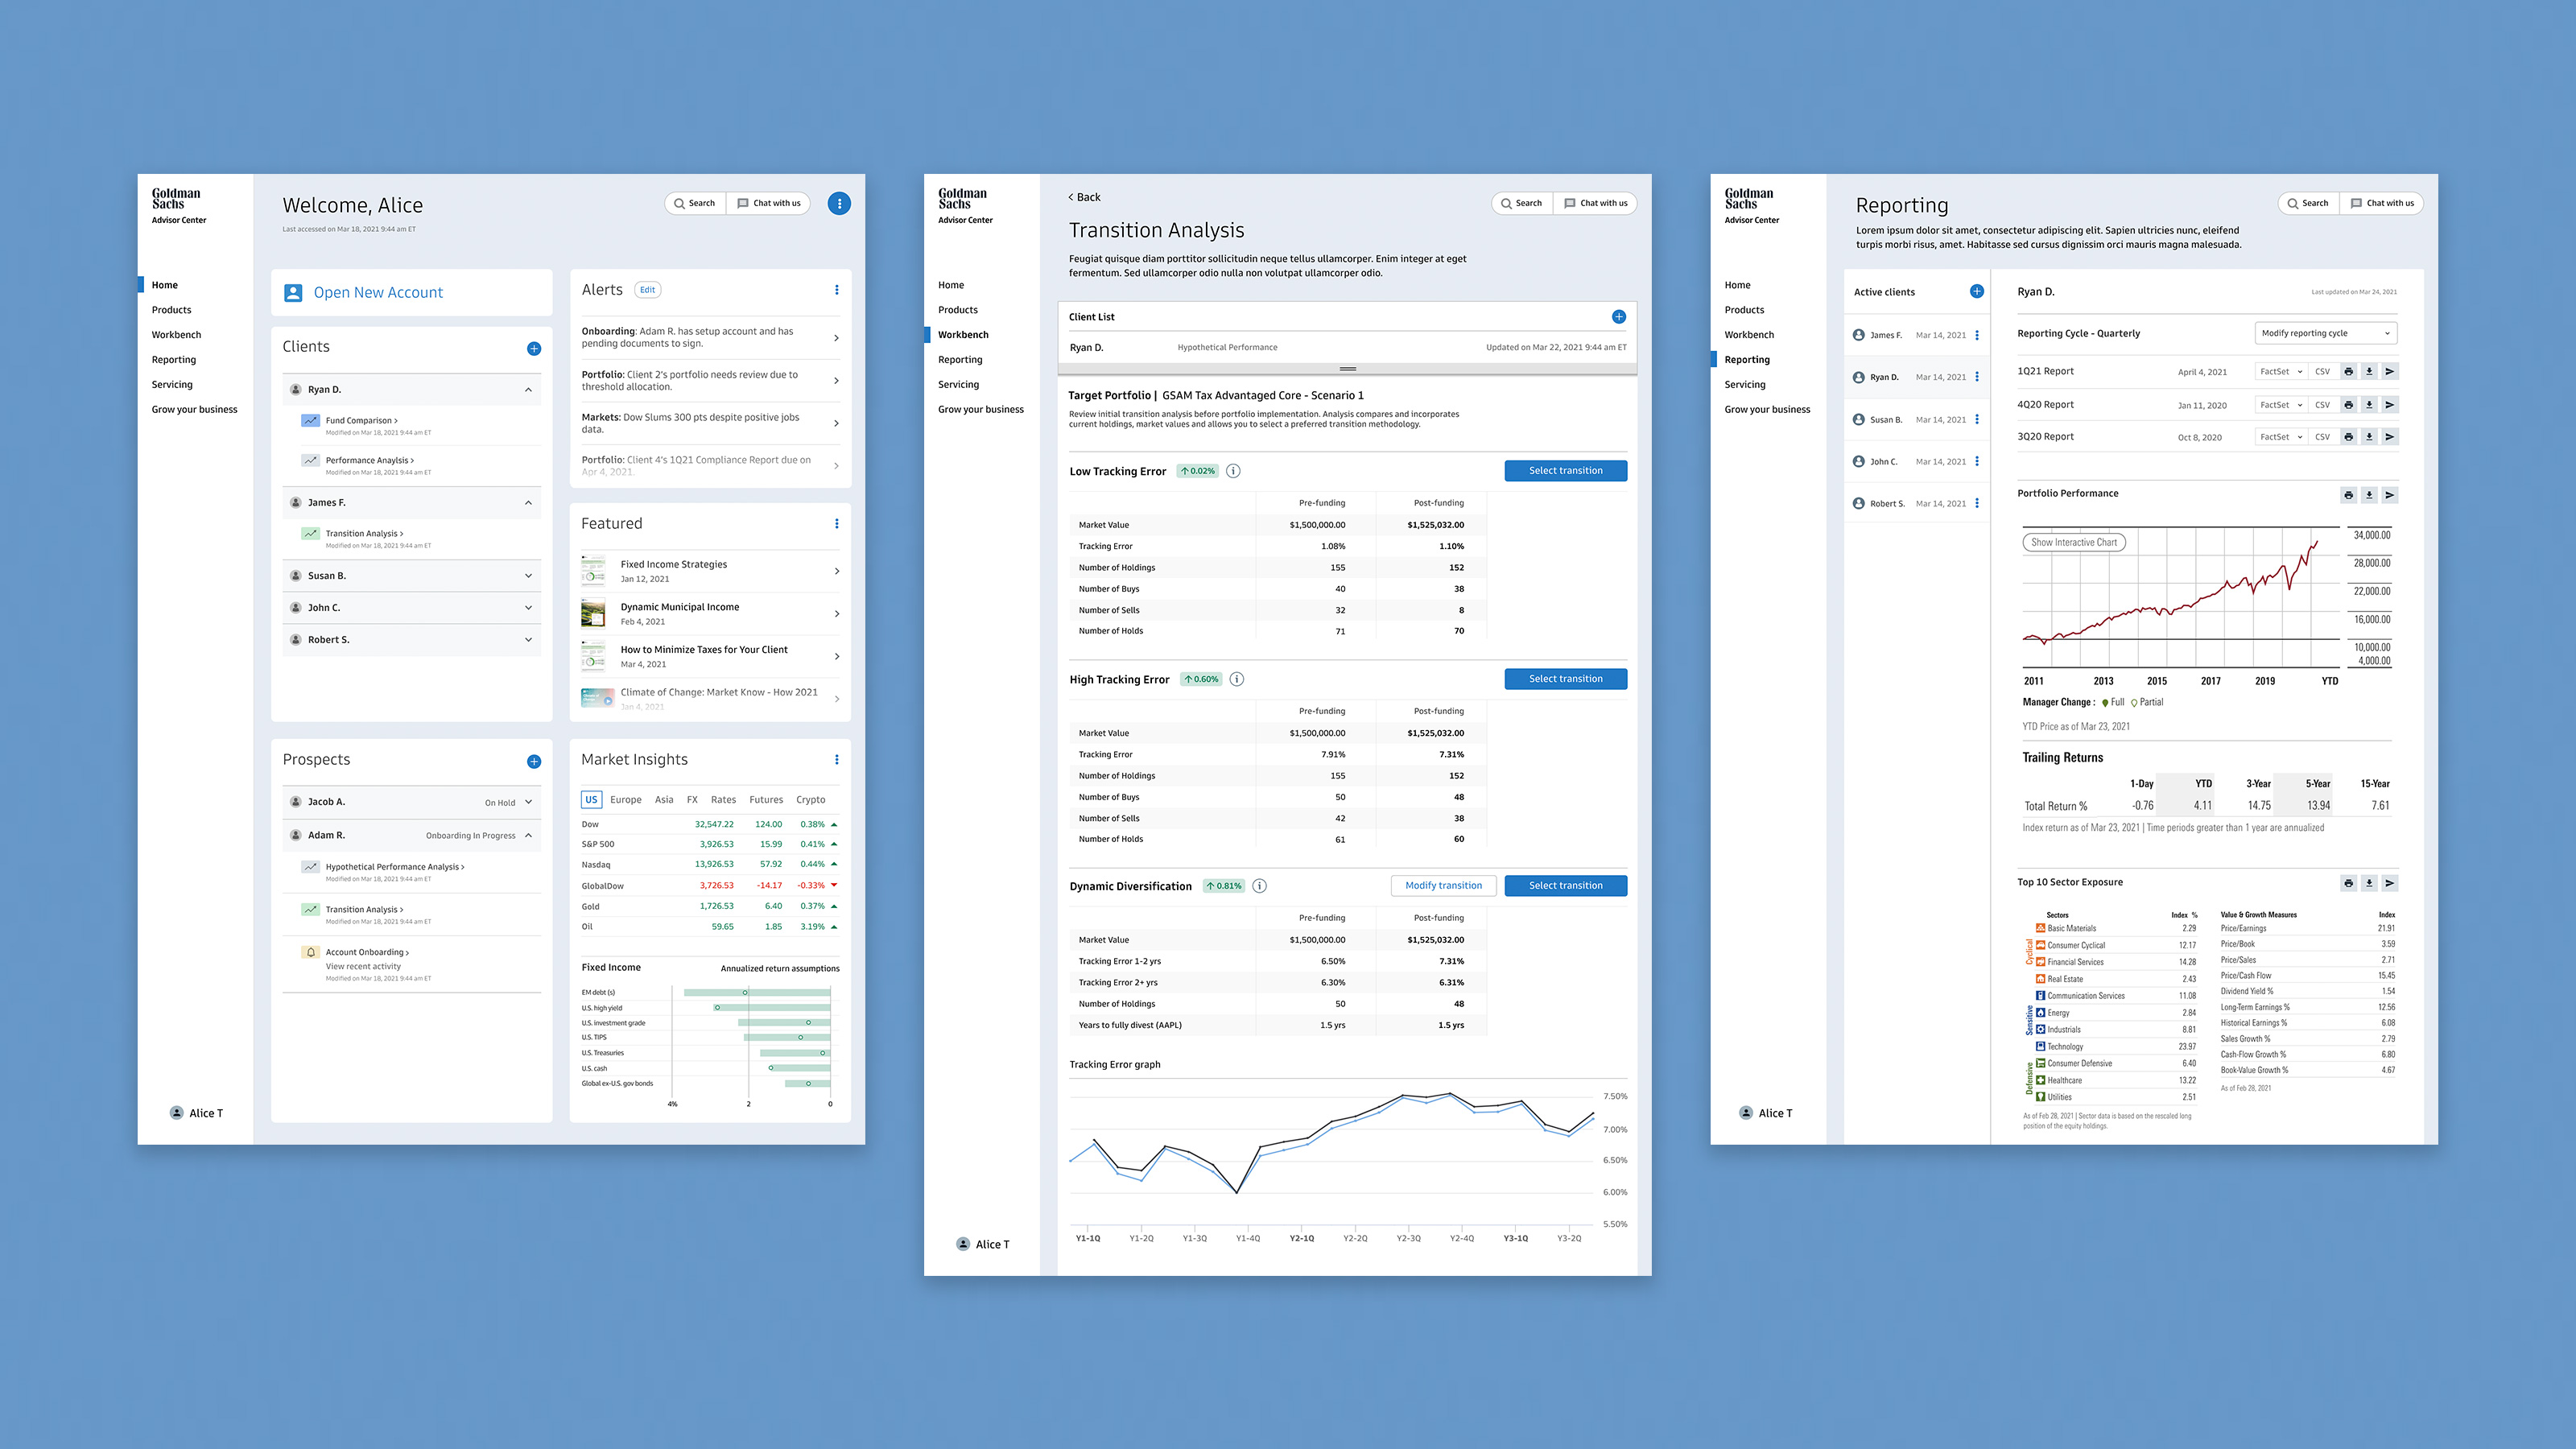Open James F. active client options
The width and height of the screenshot is (2576, 1449).
1977,335
